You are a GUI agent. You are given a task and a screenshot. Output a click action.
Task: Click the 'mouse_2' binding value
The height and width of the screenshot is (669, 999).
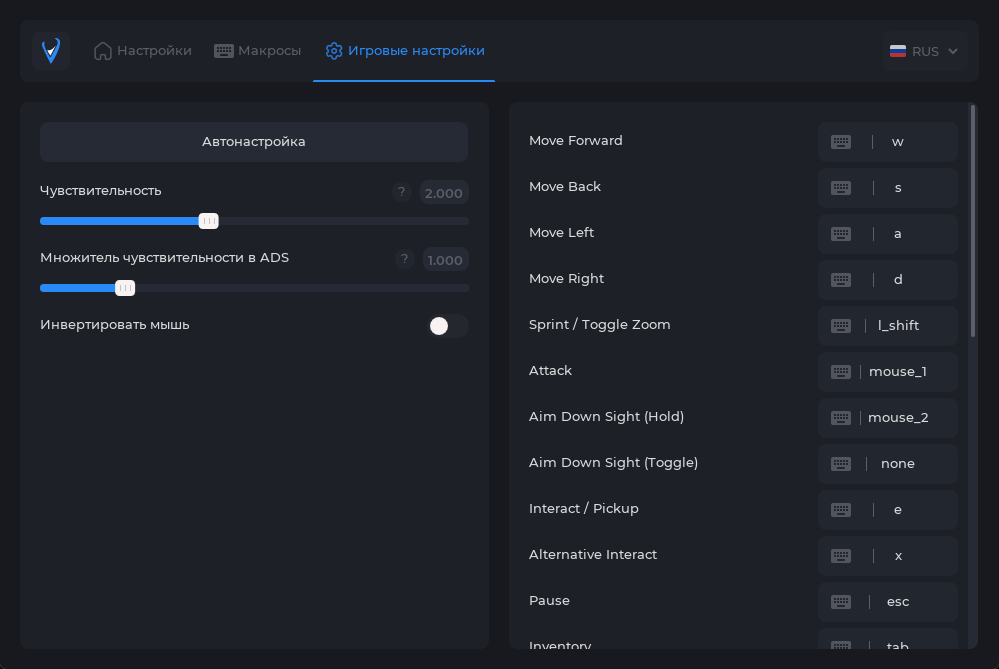tap(898, 417)
